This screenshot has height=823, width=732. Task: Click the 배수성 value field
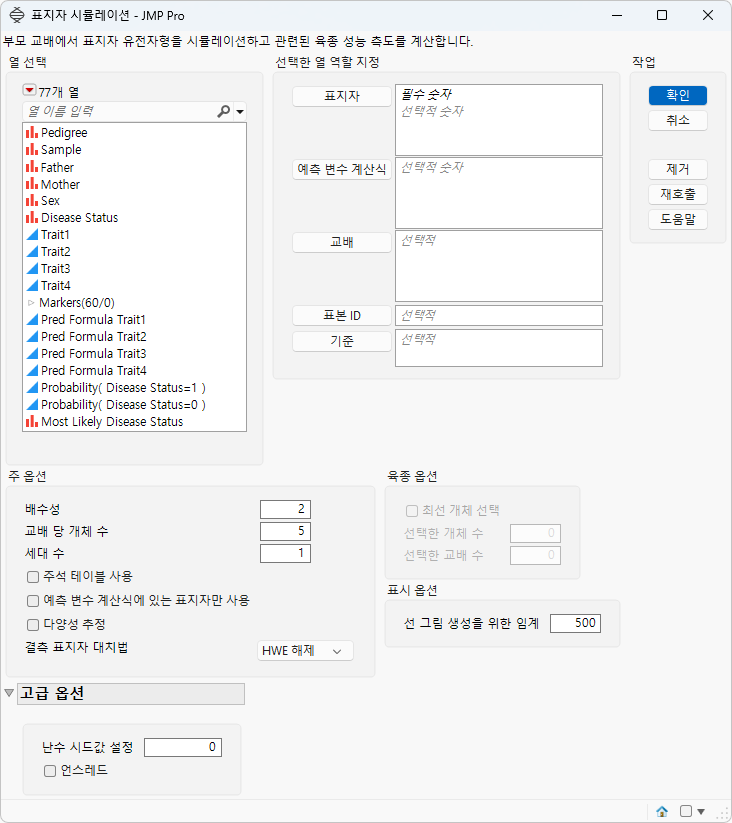coord(285,509)
